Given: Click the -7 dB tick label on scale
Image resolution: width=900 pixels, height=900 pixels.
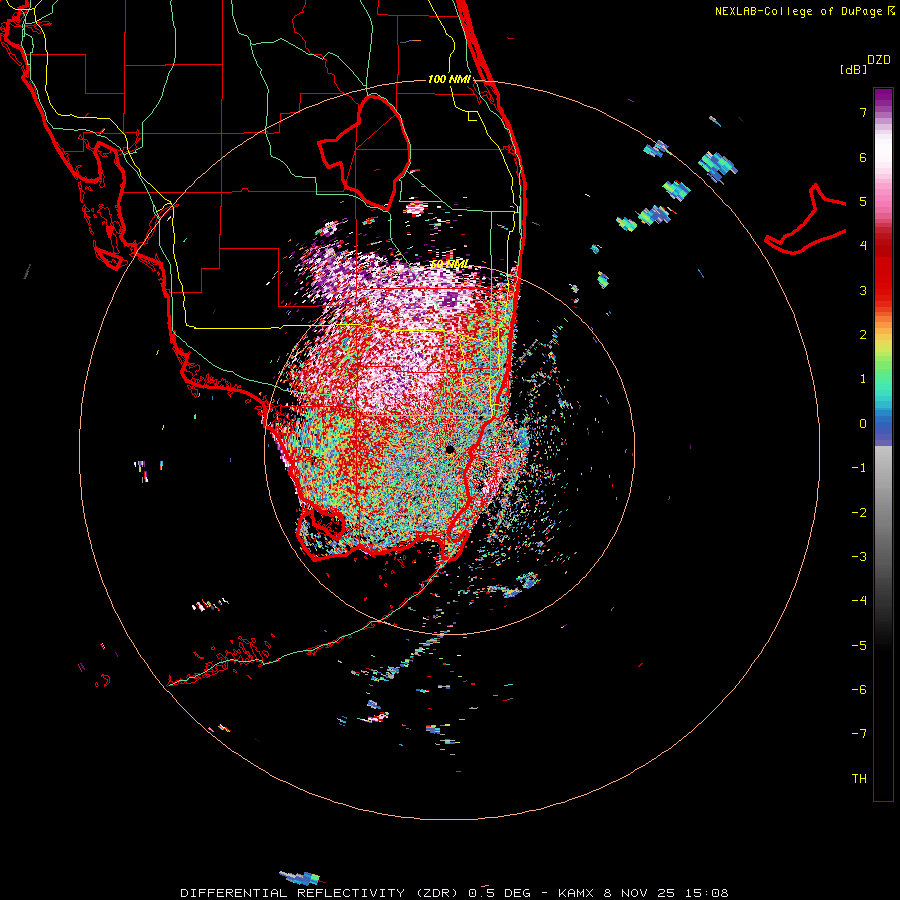Looking at the screenshot, I should click(859, 734).
